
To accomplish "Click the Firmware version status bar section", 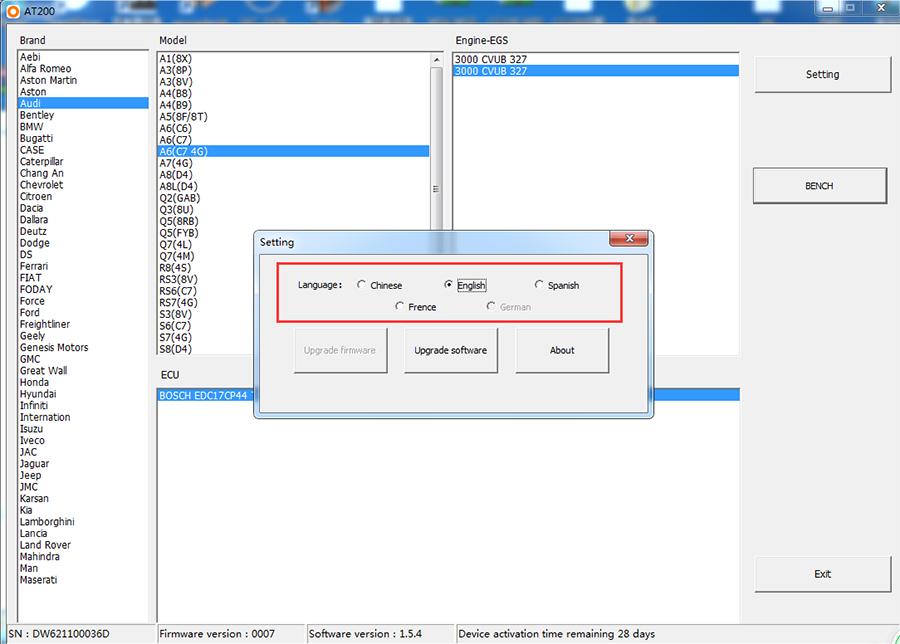I will [x=230, y=633].
